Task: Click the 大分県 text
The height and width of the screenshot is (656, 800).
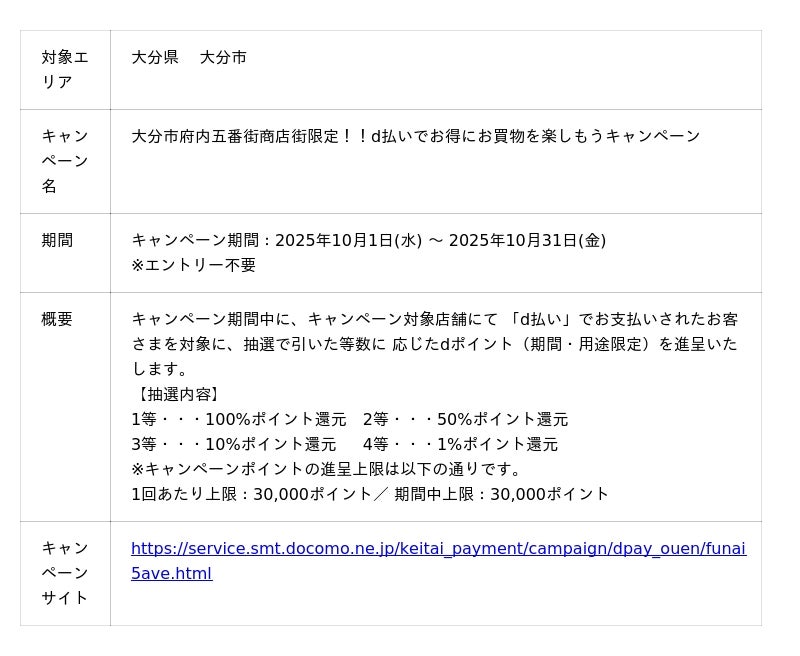Action: (x=155, y=57)
